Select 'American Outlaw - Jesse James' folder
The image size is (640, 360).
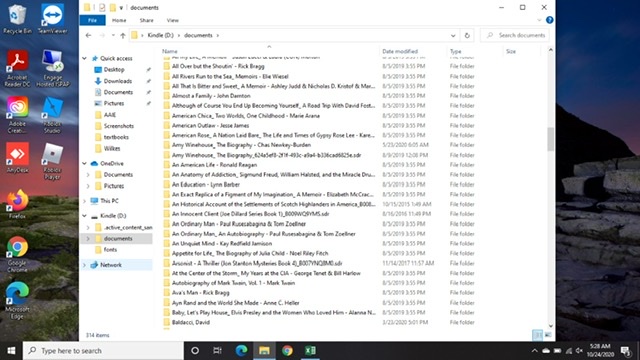210,125
